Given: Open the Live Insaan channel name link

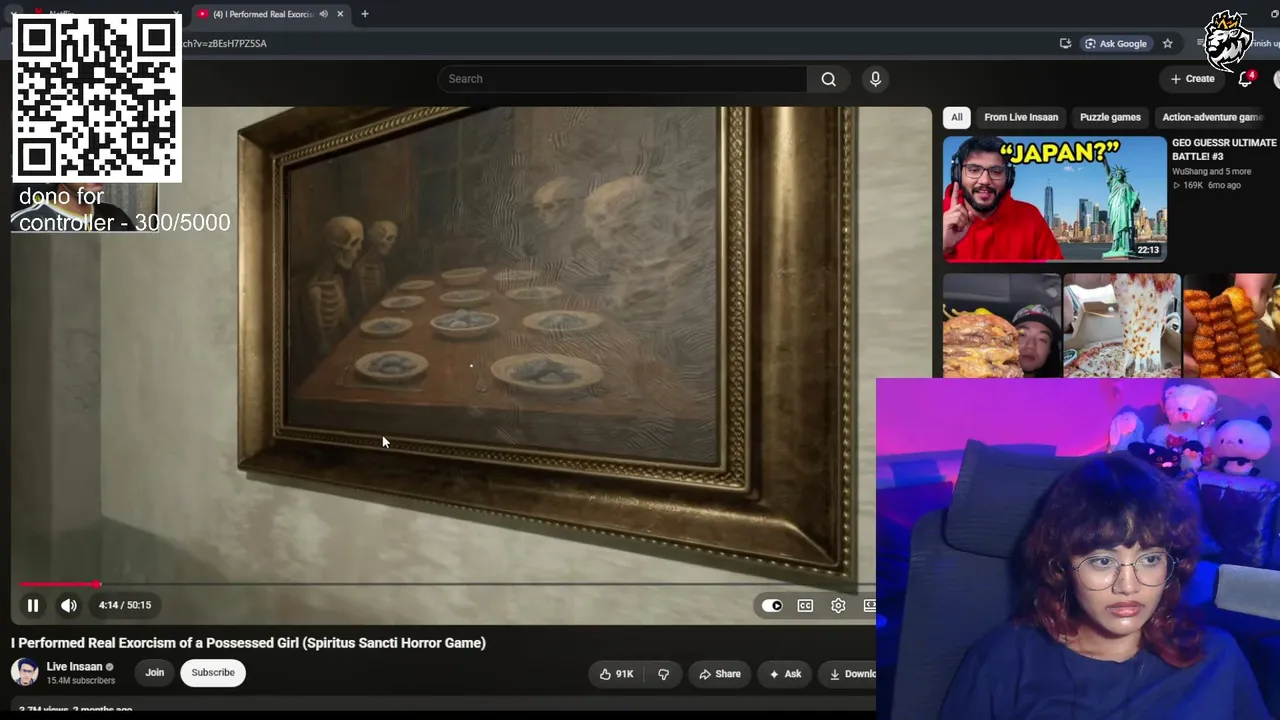Looking at the screenshot, I should (x=74, y=667).
